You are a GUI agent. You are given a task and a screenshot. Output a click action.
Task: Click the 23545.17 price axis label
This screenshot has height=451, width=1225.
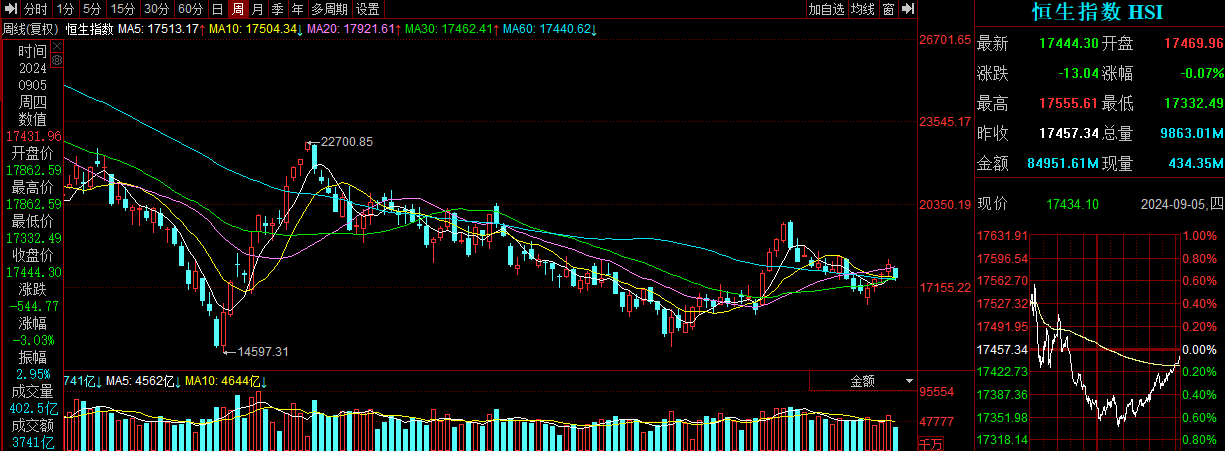945,123
